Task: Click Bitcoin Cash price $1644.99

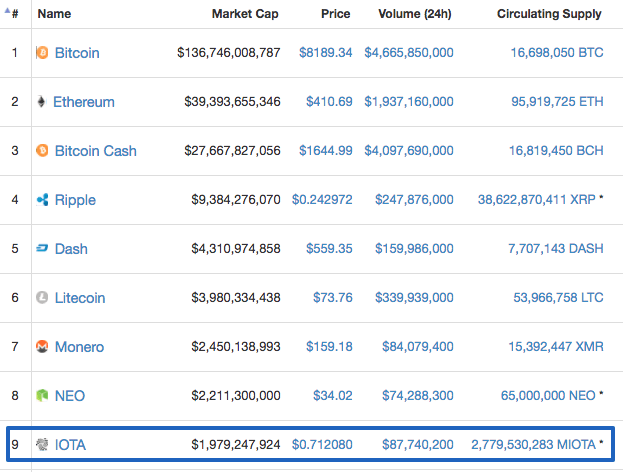Action: tap(326, 151)
